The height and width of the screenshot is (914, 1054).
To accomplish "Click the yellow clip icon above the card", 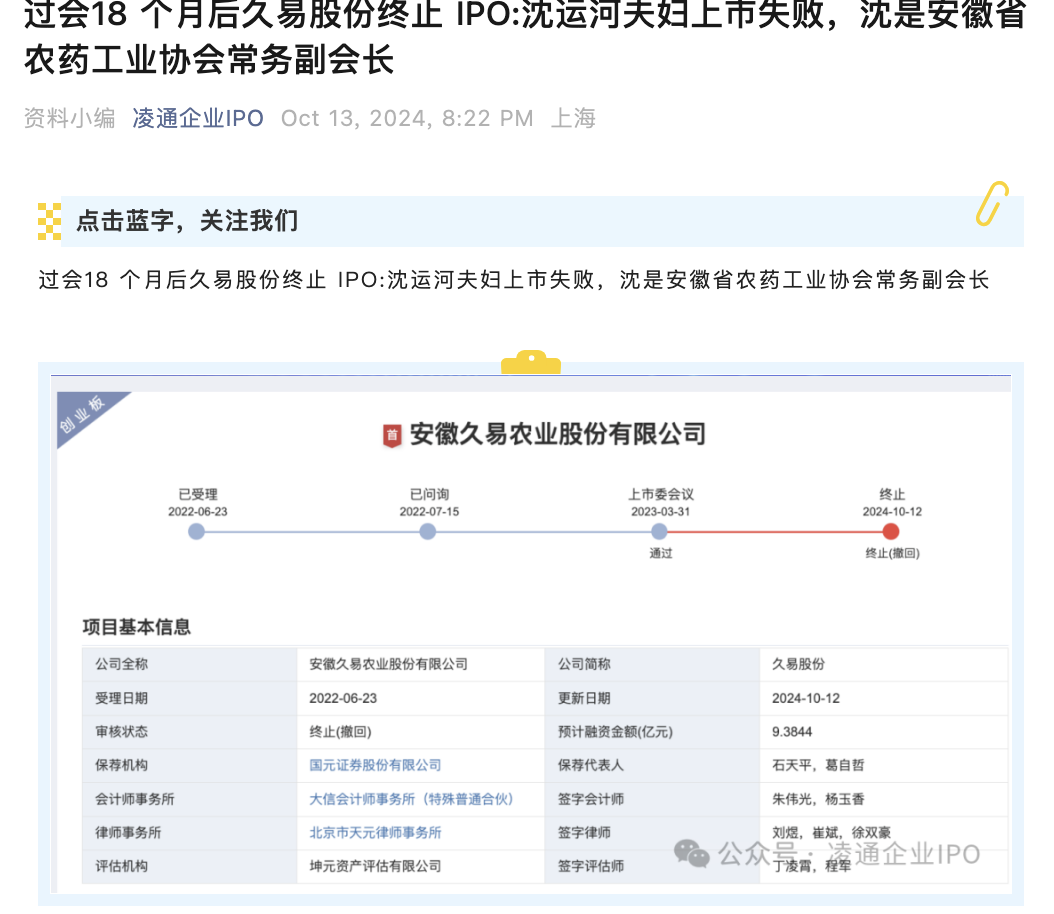I will 531,362.
